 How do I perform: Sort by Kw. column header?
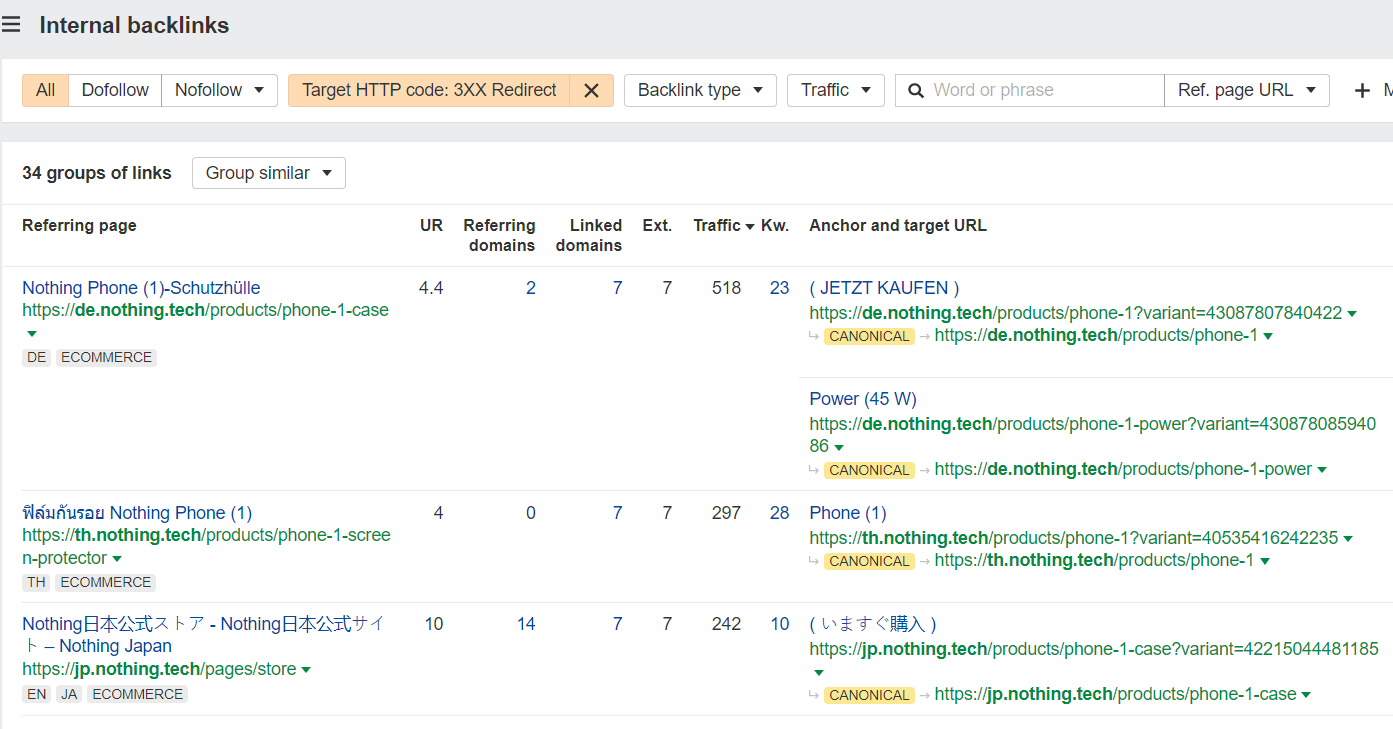[775, 226]
